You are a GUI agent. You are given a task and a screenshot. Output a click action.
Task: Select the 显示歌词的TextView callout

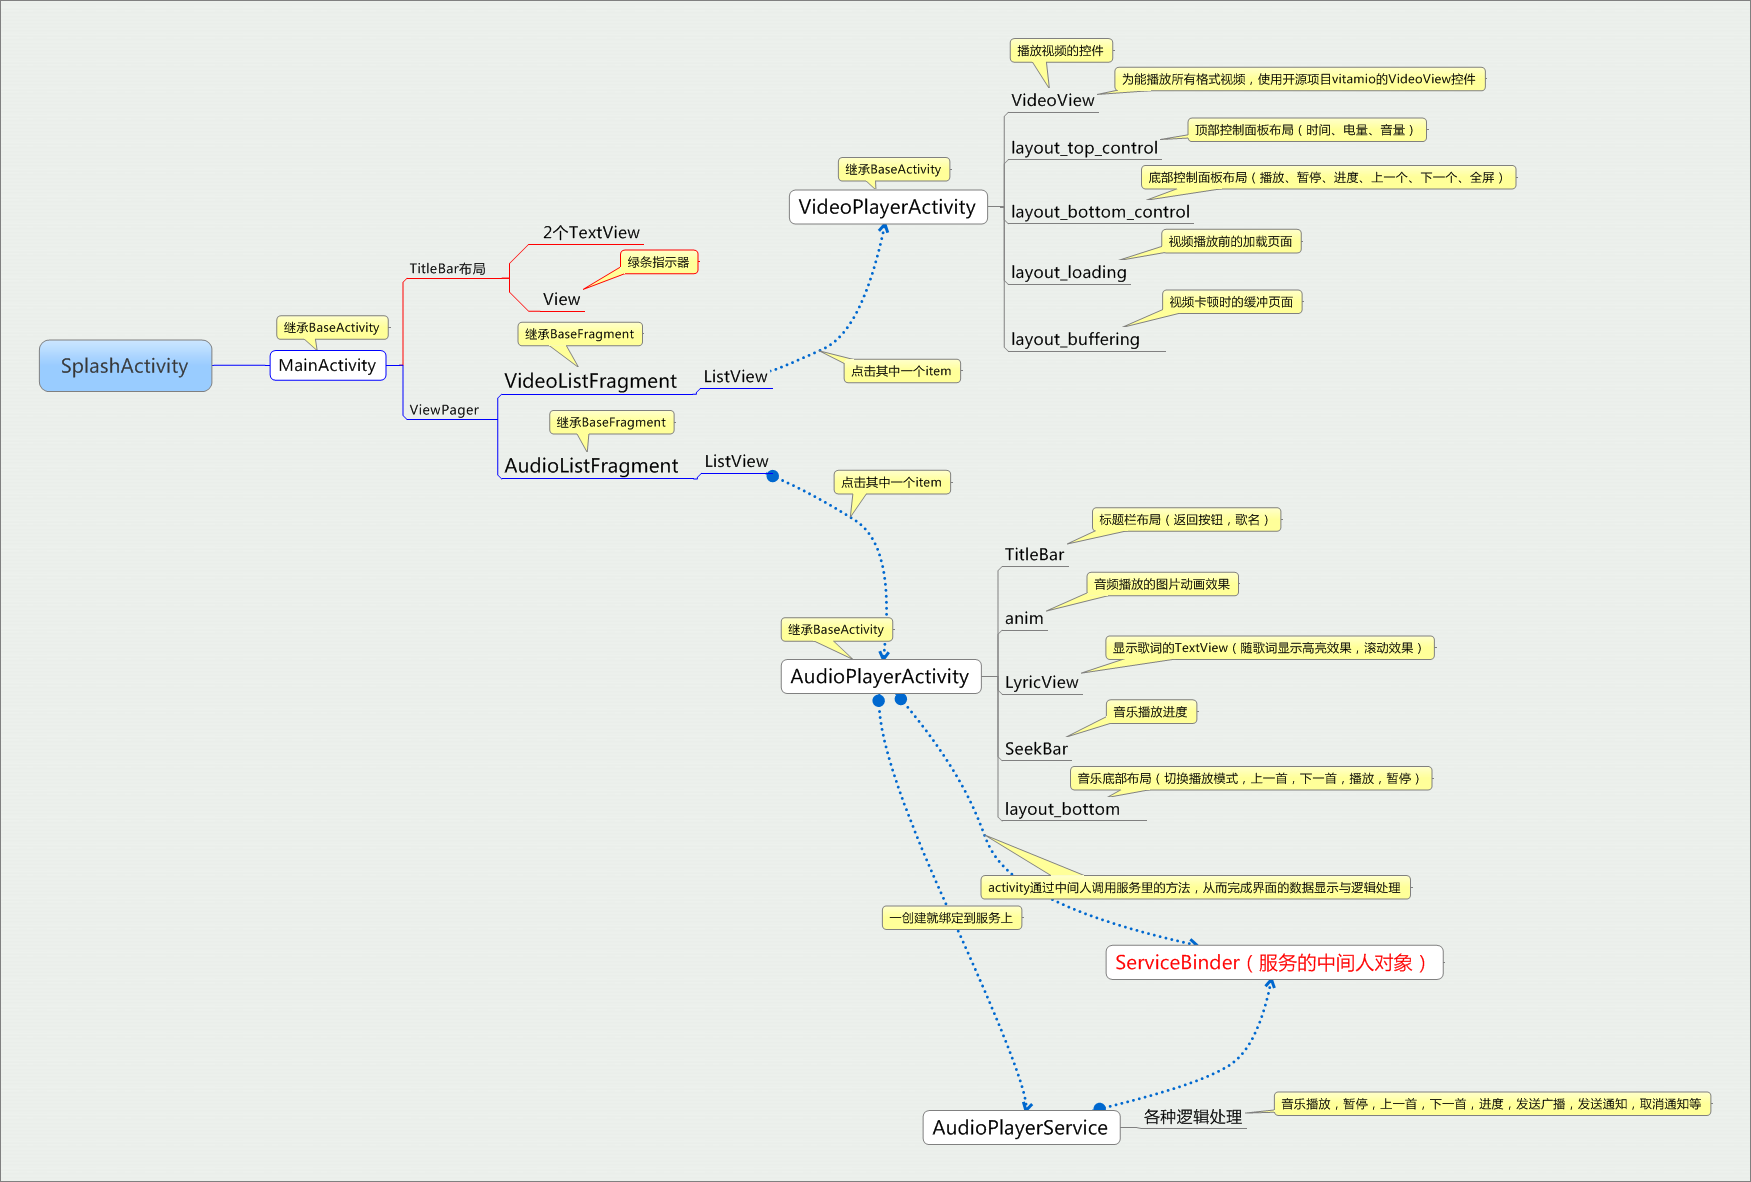1270,648
